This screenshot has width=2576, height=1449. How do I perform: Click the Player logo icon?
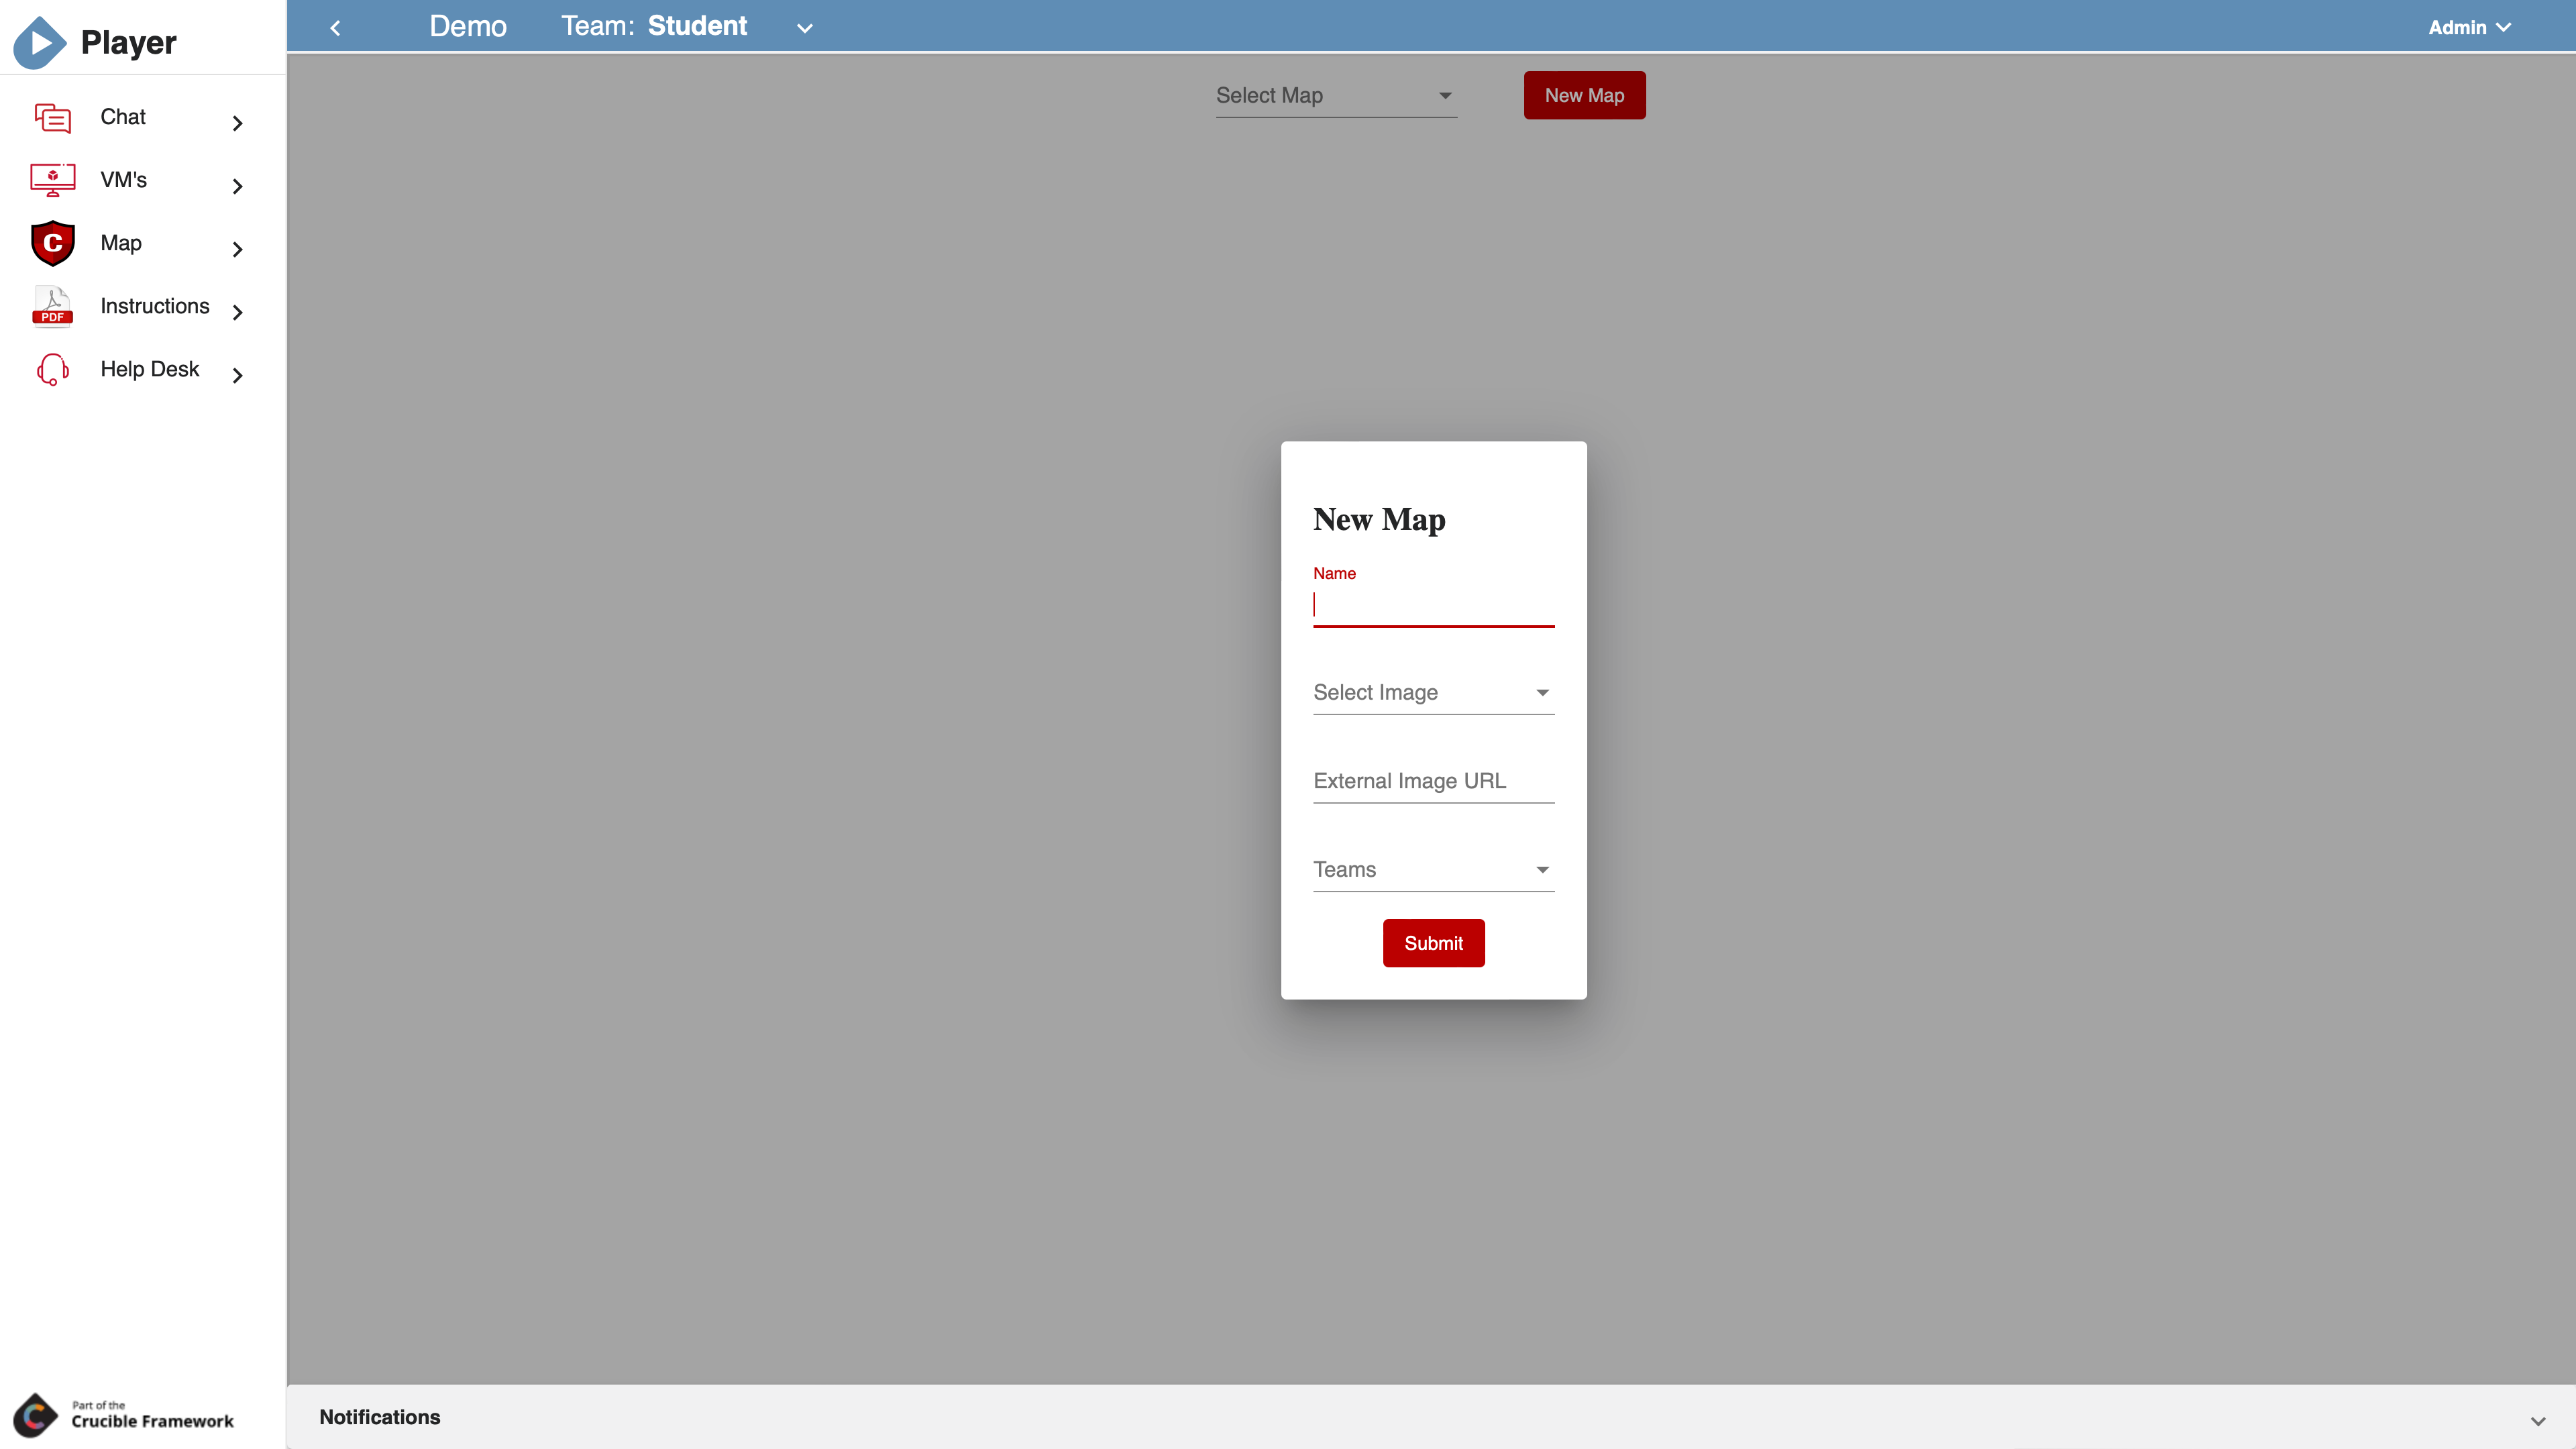[40, 42]
